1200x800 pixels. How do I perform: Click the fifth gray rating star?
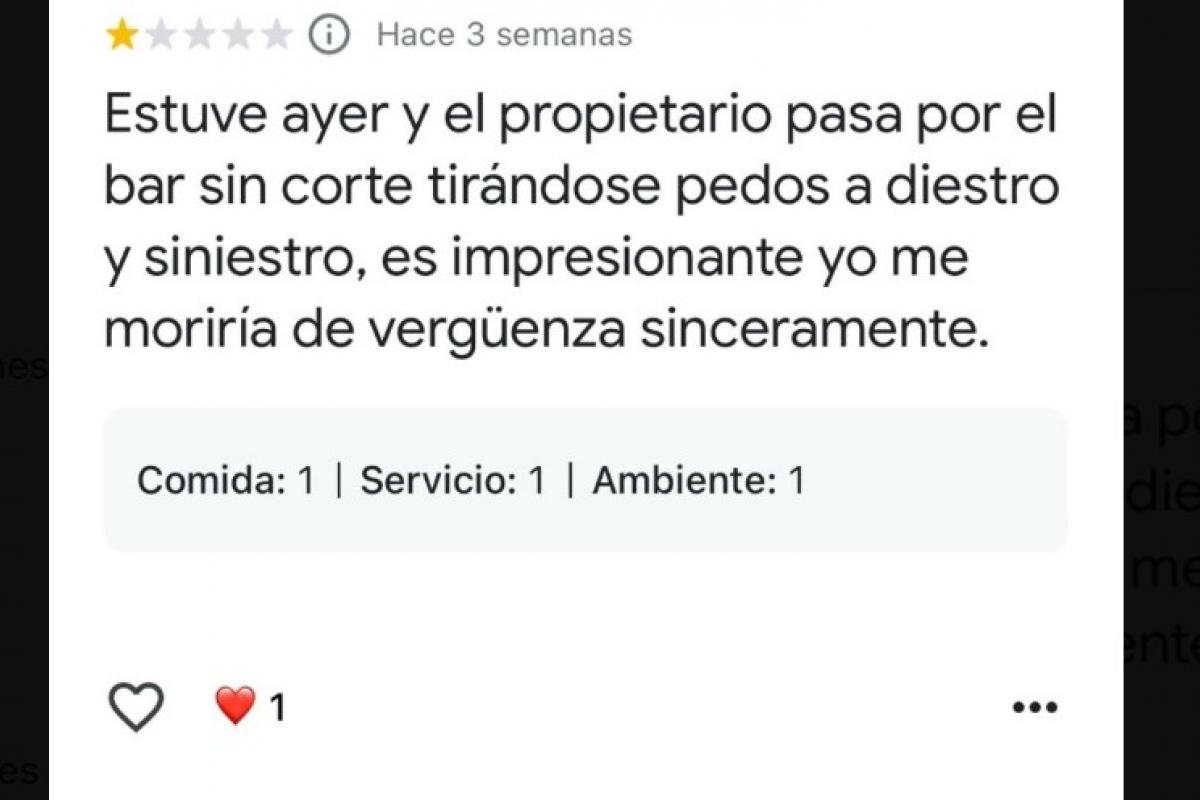point(274,36)
